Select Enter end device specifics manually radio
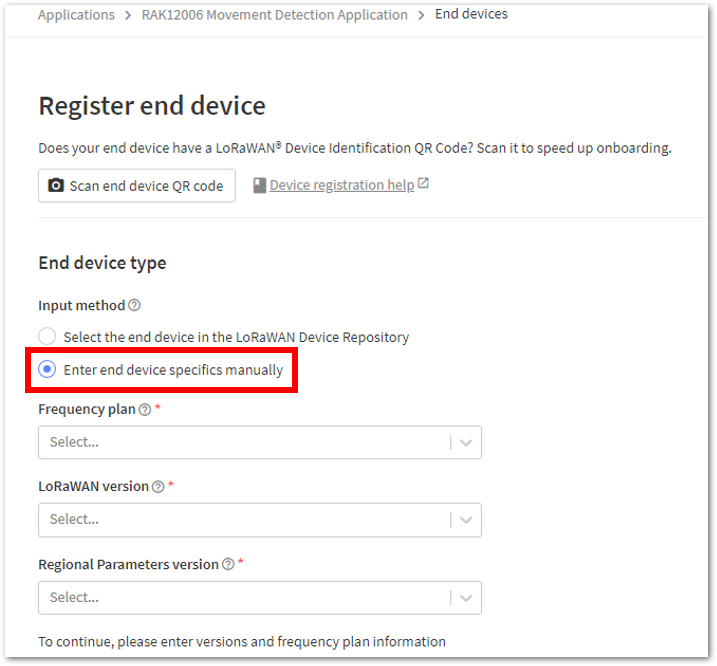717x666 pixels. click(47, 369)
